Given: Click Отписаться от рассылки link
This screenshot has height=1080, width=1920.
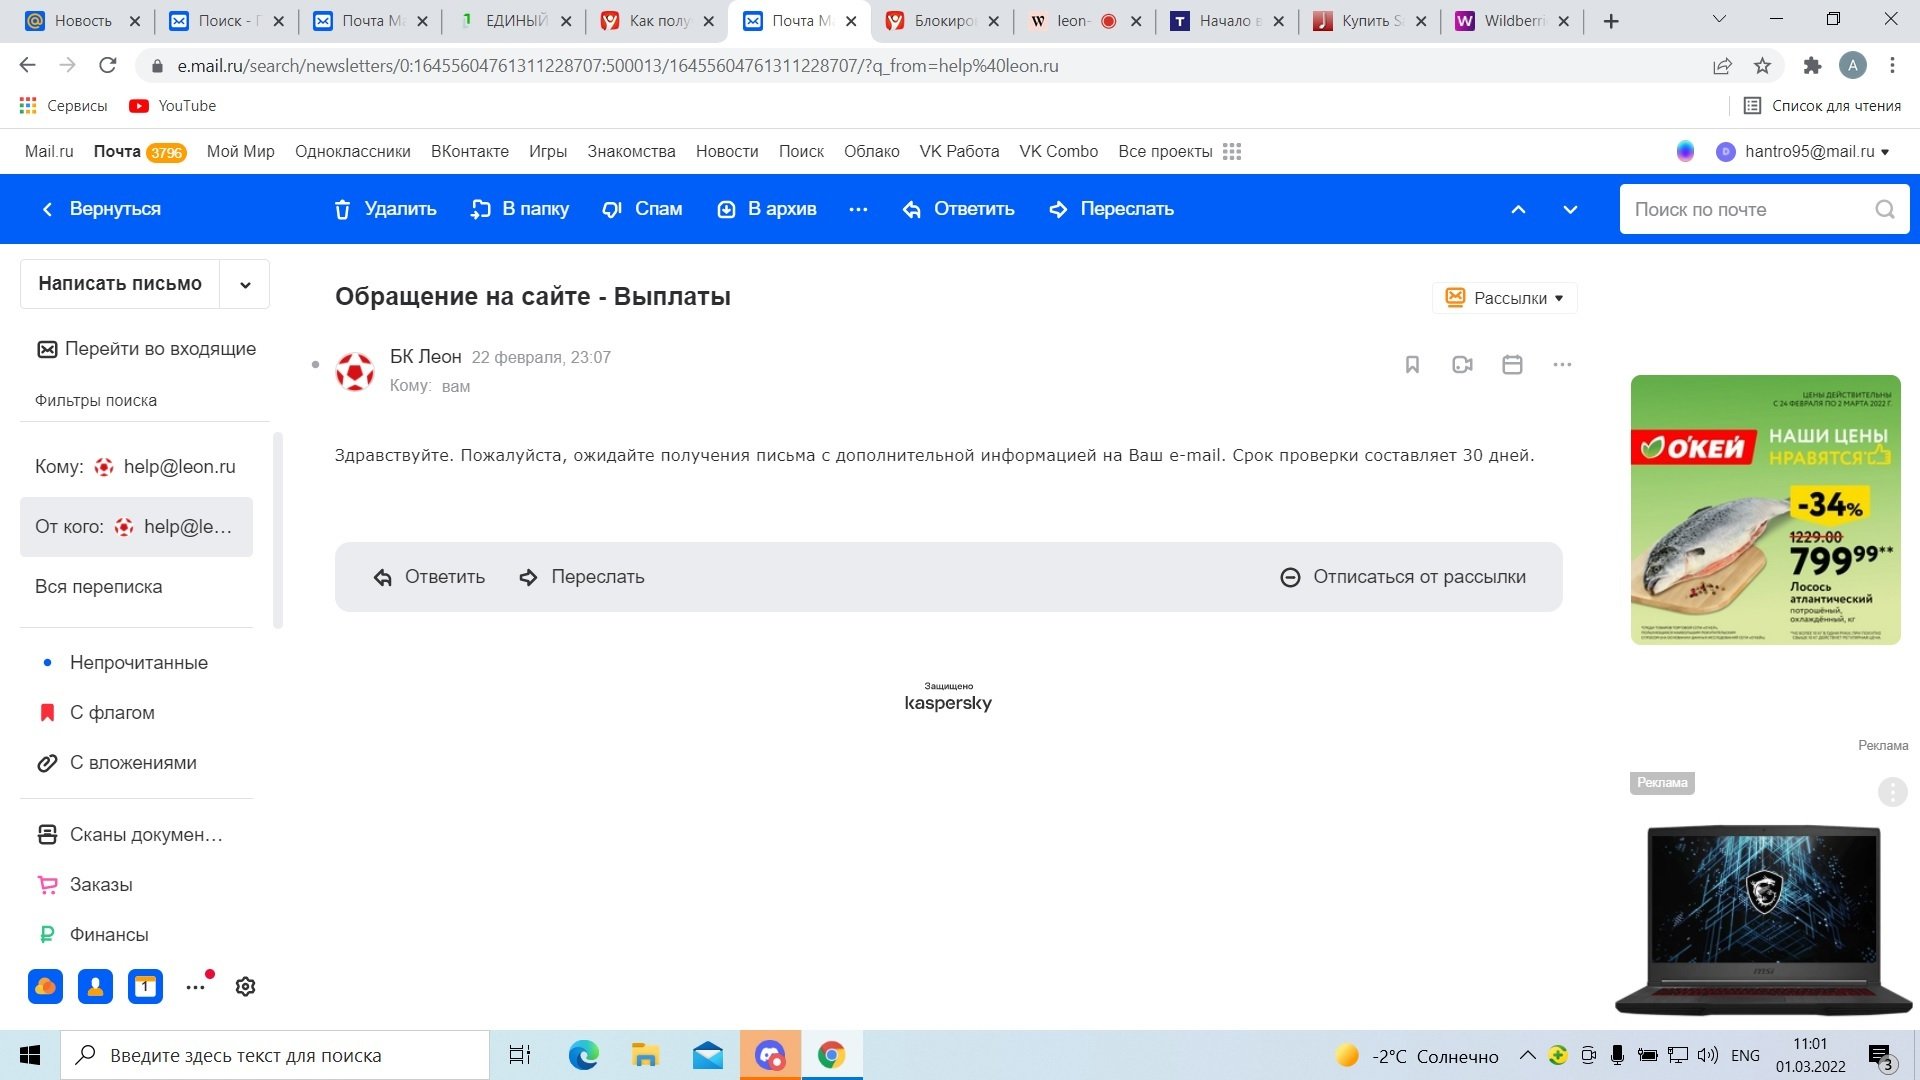Looking at the screenshot, I should (1404, 577).
